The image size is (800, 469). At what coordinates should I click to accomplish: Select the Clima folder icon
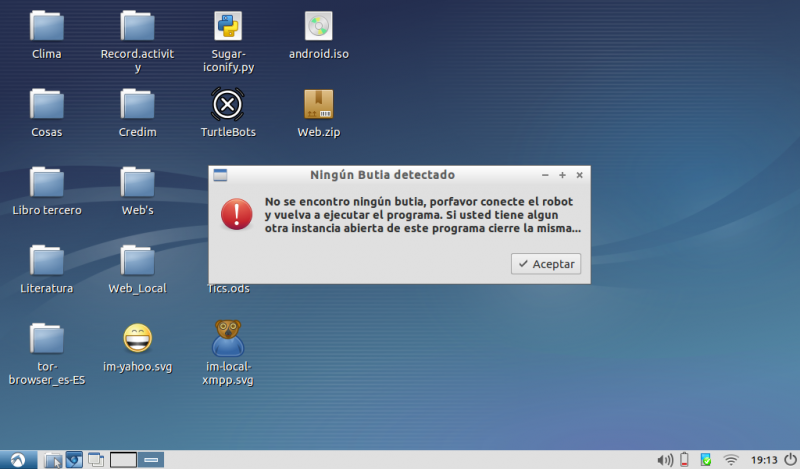point(46,26)
